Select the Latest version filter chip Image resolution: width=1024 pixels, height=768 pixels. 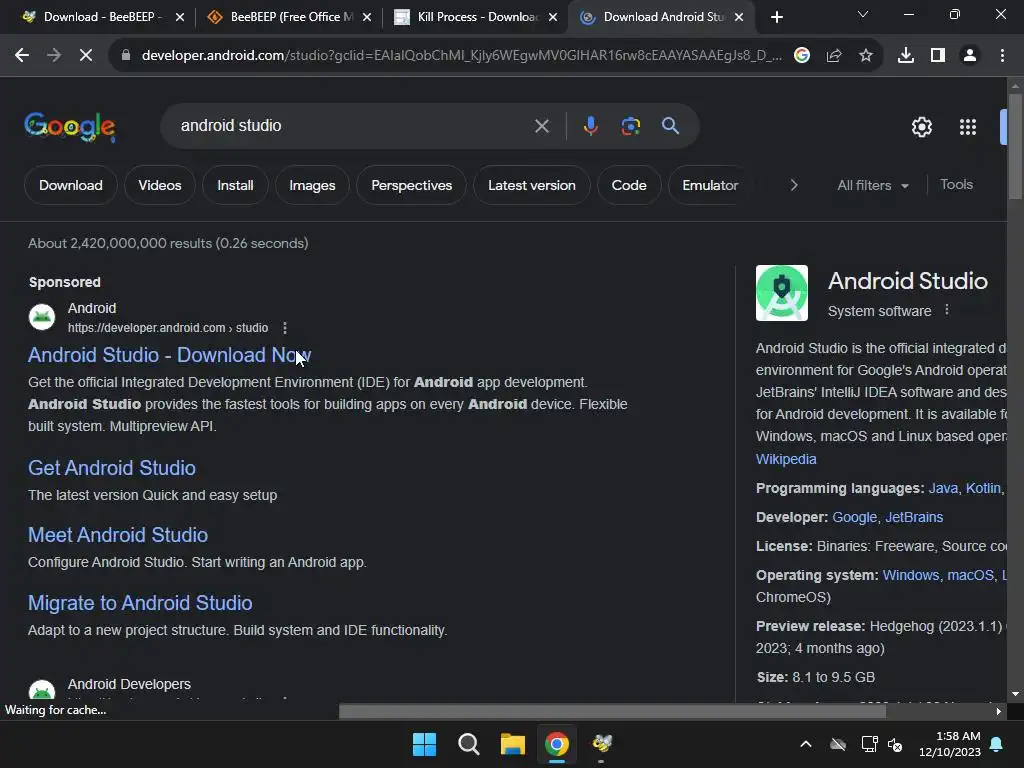tap(532, 185)
